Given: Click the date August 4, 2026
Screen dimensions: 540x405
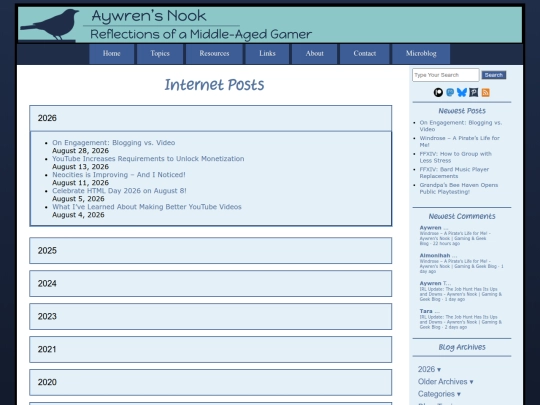Looking at the screenshot, I should (x=78, y=215).
